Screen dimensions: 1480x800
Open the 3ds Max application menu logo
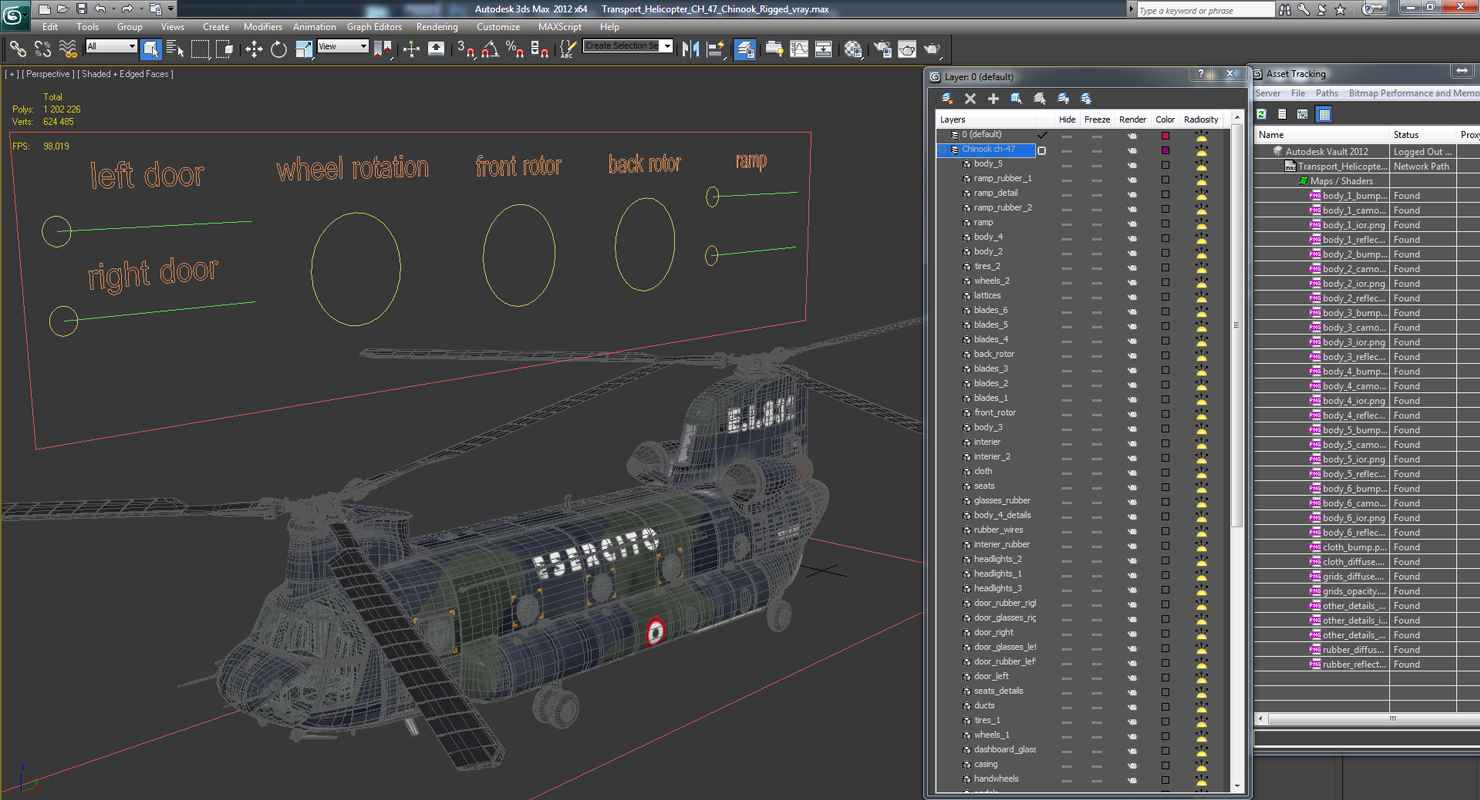[15, 16]
